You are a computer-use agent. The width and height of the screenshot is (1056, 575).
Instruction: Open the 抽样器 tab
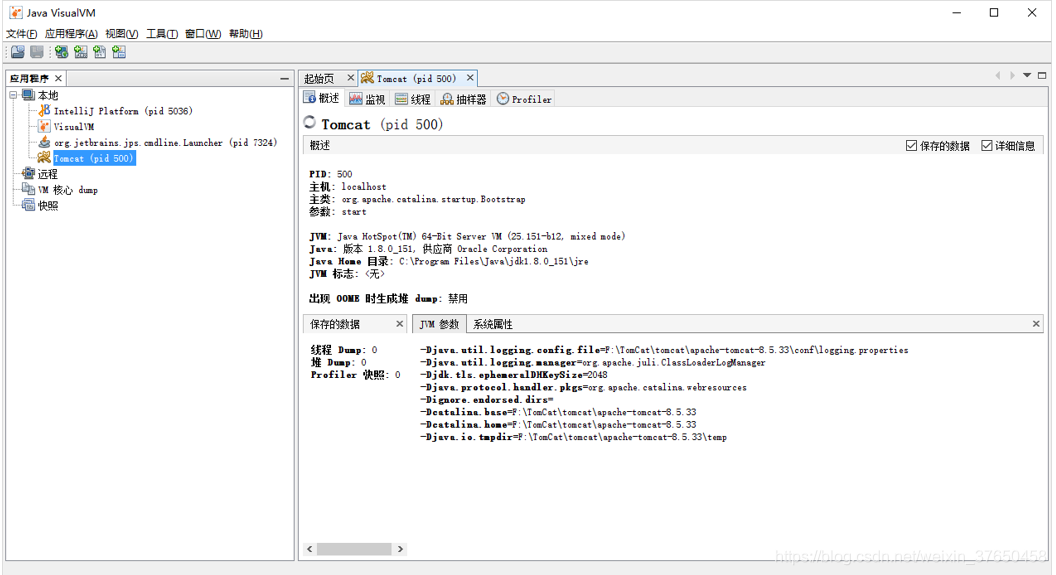point(463,99)
